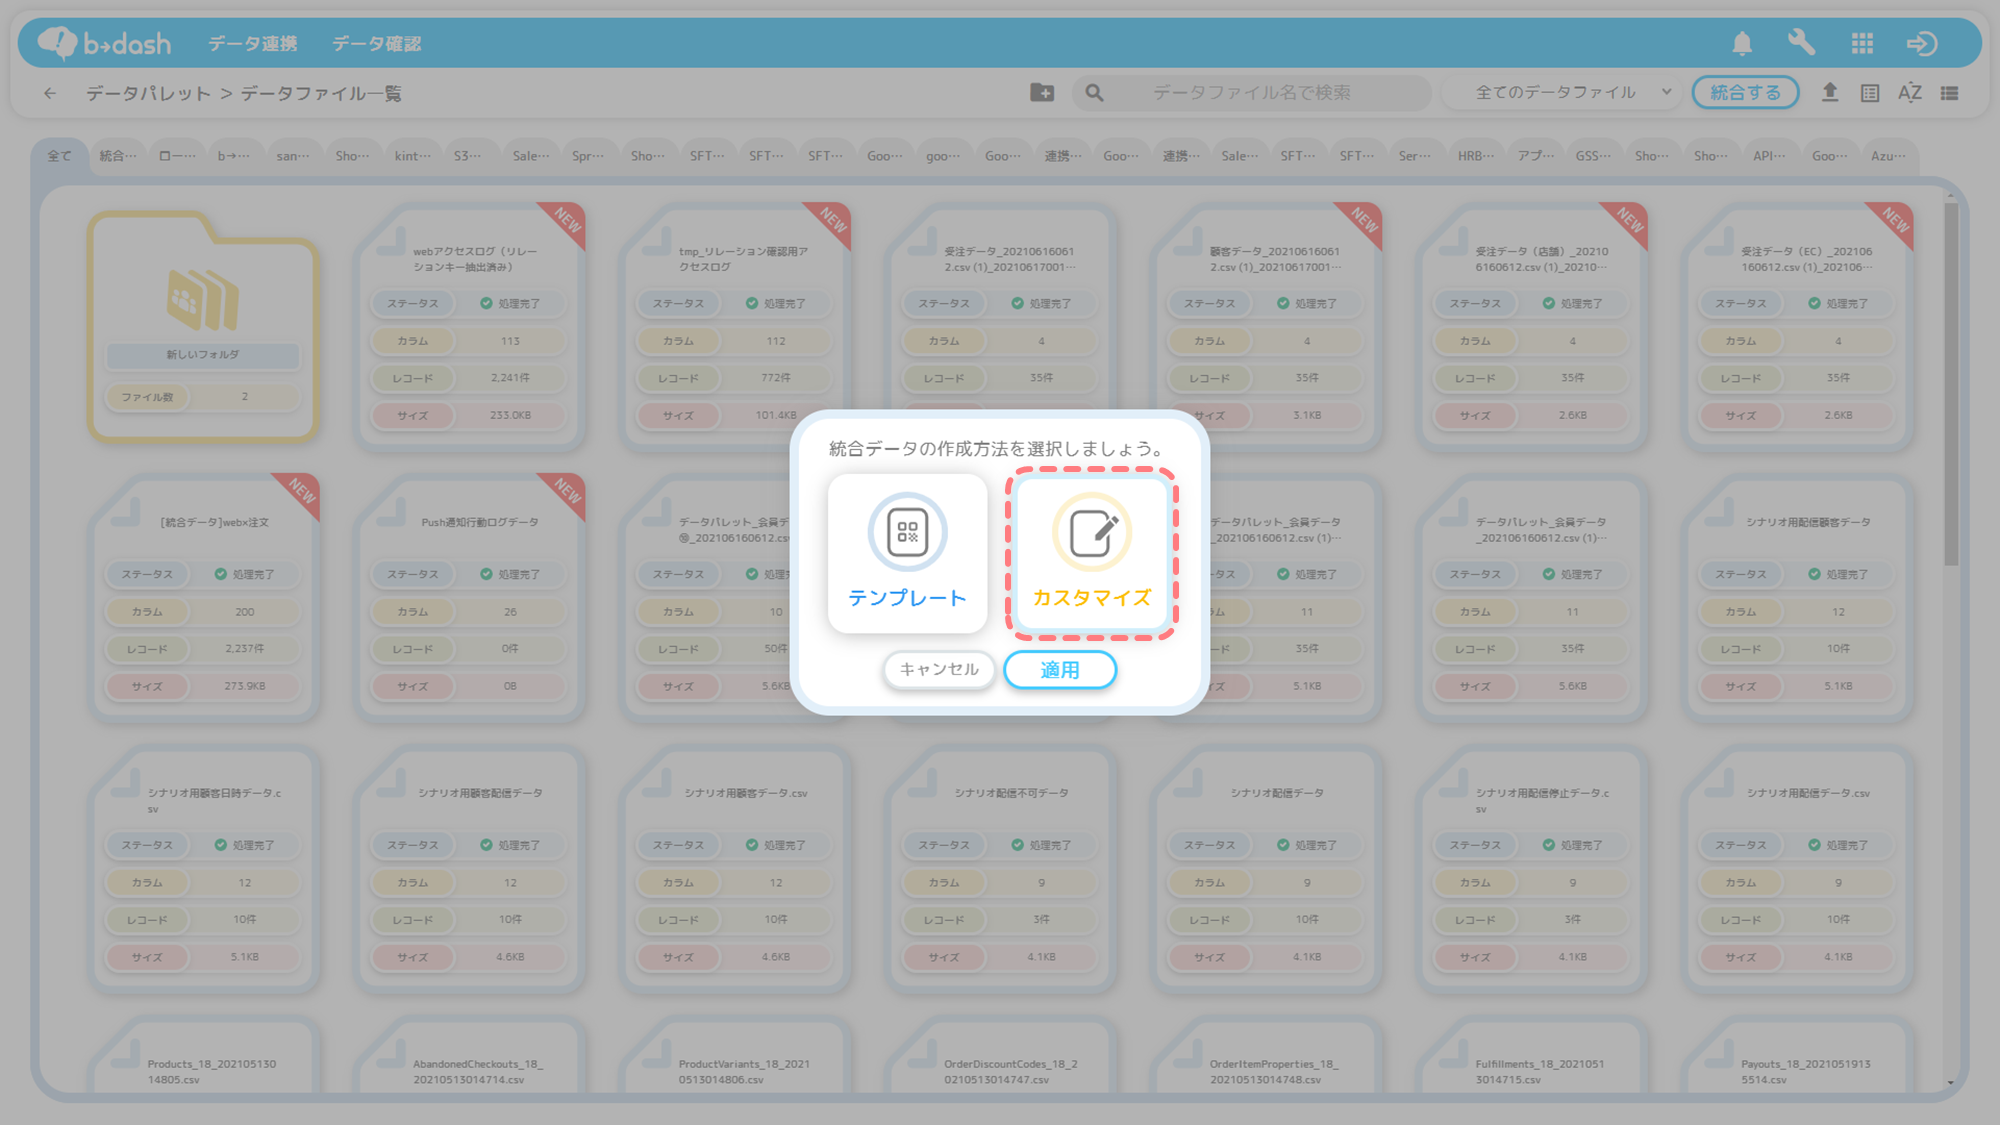Image resolution: width=2000 pixels, height=1125 pixels.
Task: Open the wrench settings icon
Action: pos(1801,43)
